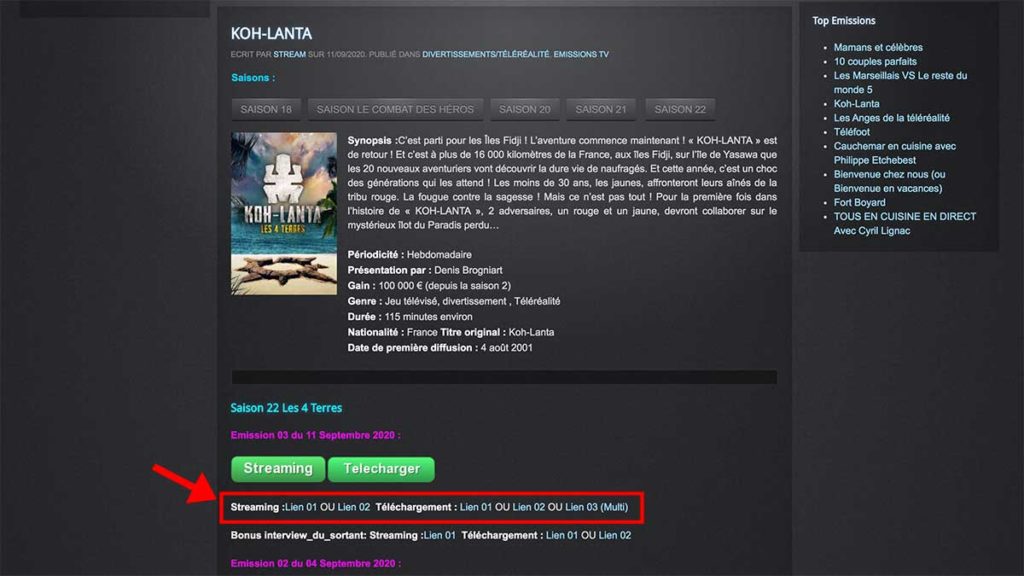Open the DIVERTISSEMENTS/TÉLÉRÉALITÉ category link
Image resolution: width=1024 pixels, height=576 pixels.
tap(486, 54)
